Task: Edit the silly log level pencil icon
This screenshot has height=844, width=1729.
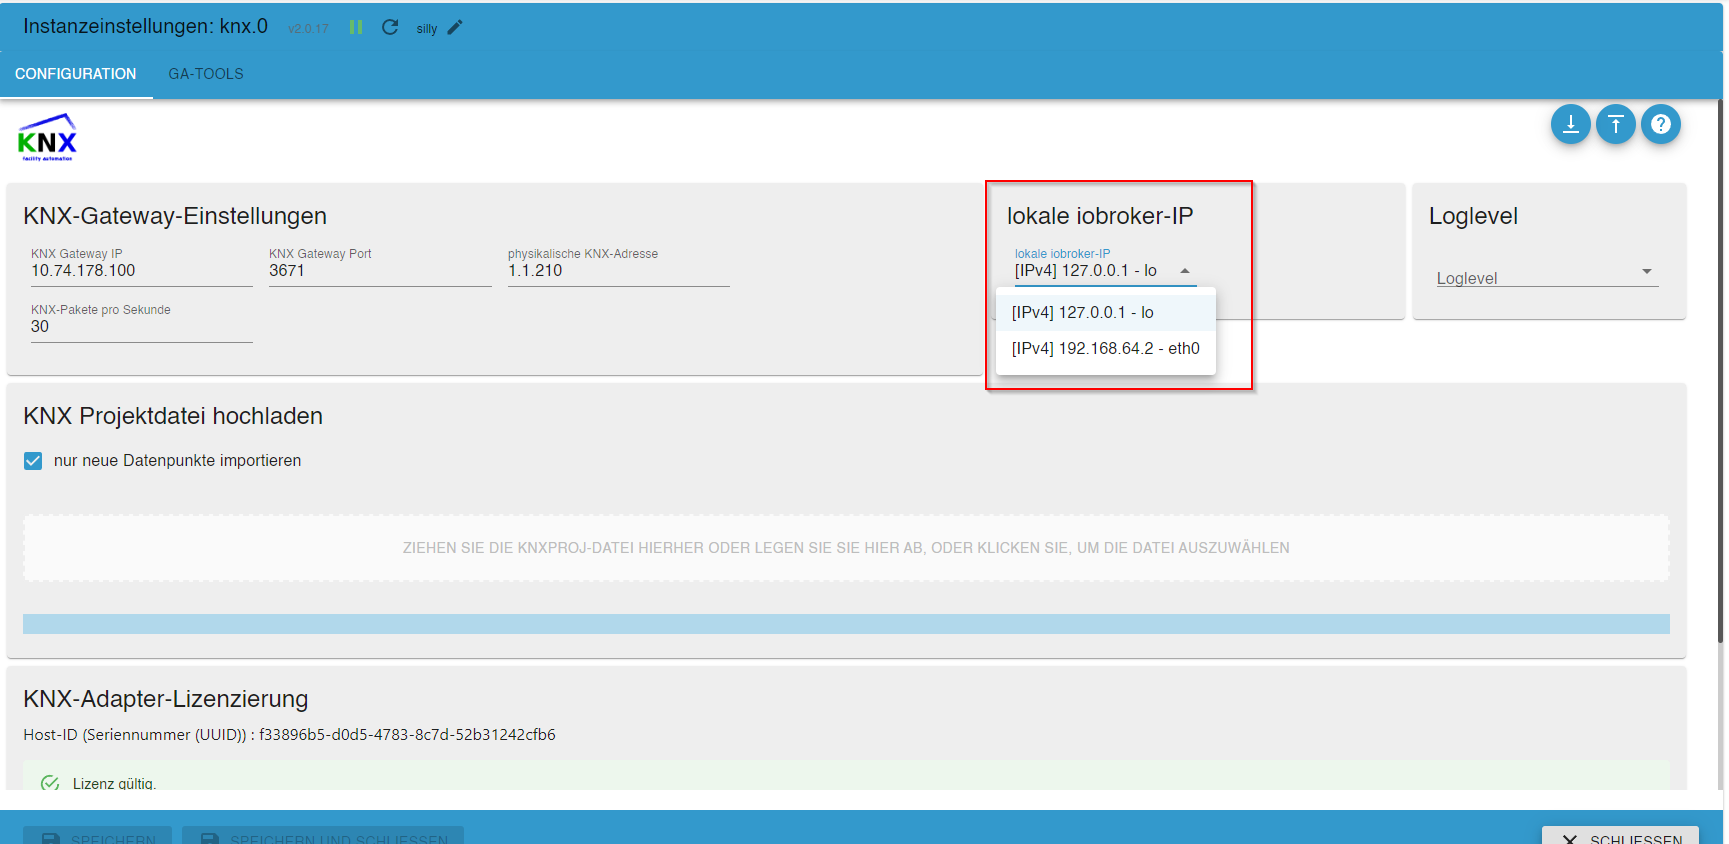Action: pos(455,28)
